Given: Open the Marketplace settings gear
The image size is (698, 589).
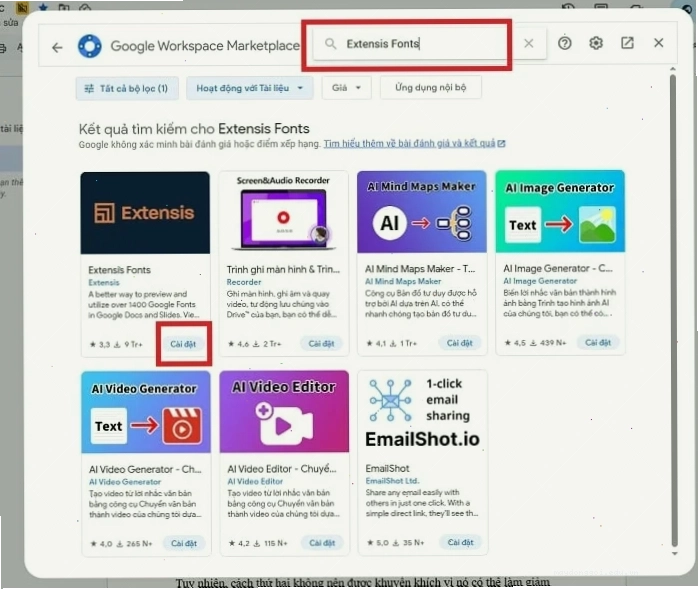Looking at the screenshot, I should [x=596, y=43].
